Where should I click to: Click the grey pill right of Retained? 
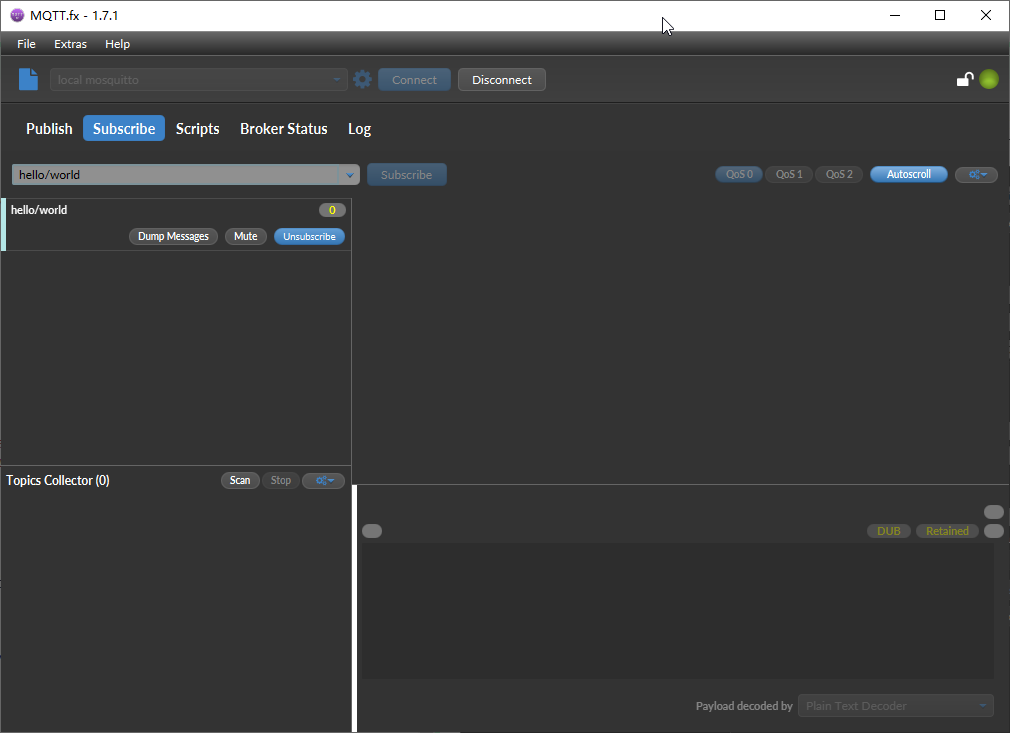pos(994,531)
